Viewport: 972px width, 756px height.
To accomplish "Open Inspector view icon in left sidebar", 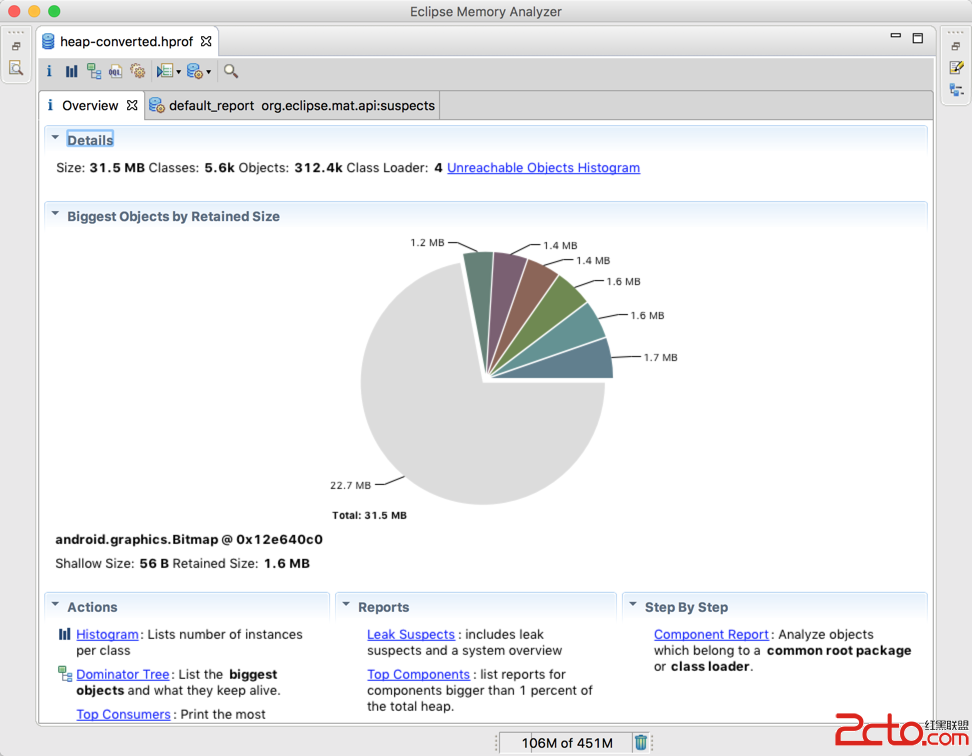I will tap(16, 68).
